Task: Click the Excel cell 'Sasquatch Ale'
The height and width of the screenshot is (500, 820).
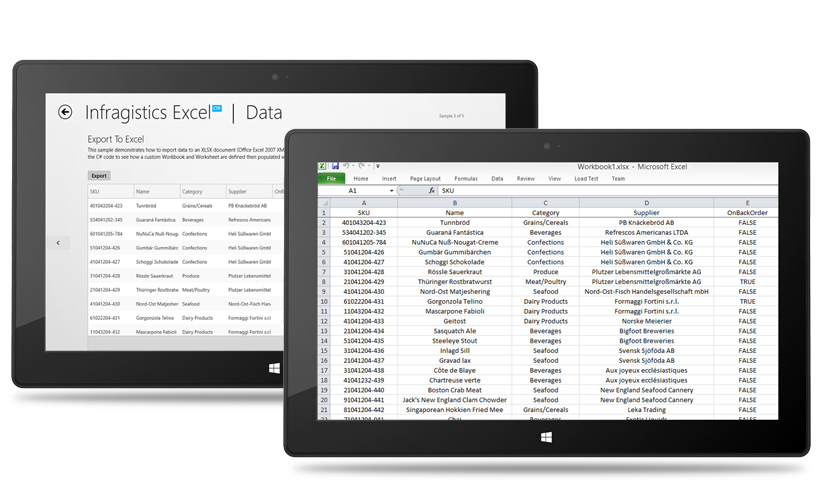Action: pyautogui.click(x=454, y=331)
